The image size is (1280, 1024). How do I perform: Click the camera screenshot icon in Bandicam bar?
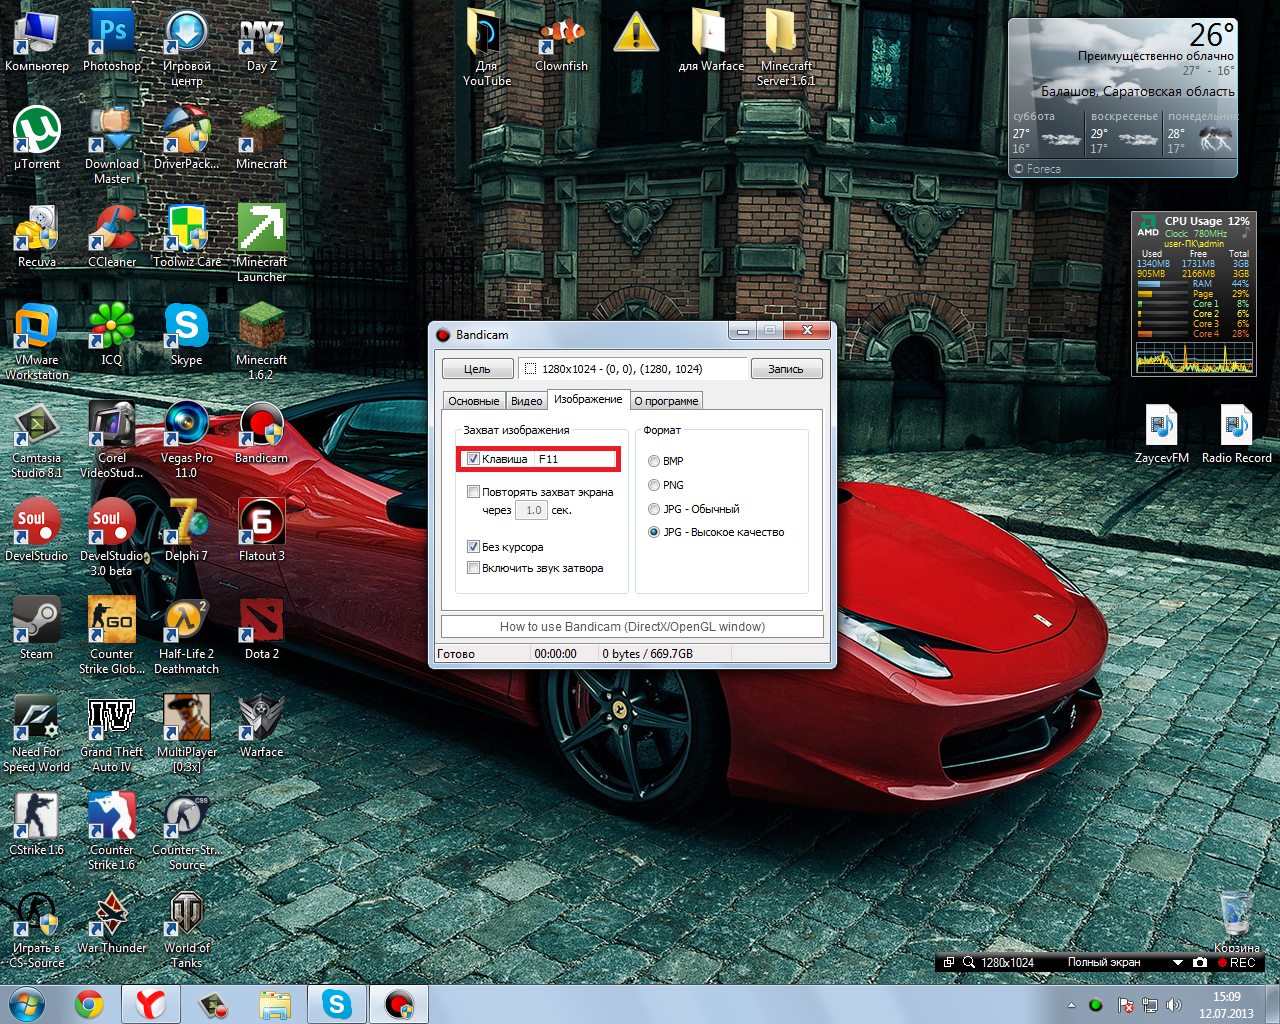(1200, 963)
